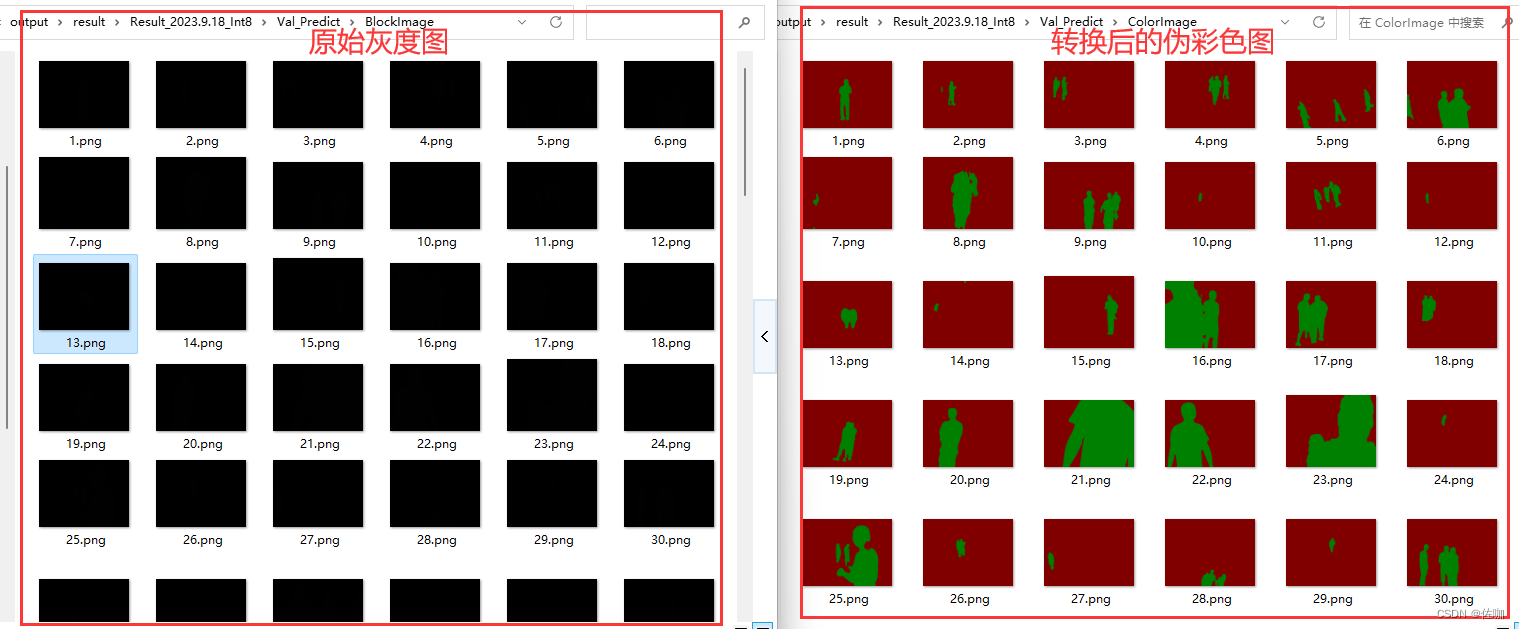1519x629 pixels.
Task: Select colored thumbnail 8.png in ColorImage
Action: [x=968, y=193]
